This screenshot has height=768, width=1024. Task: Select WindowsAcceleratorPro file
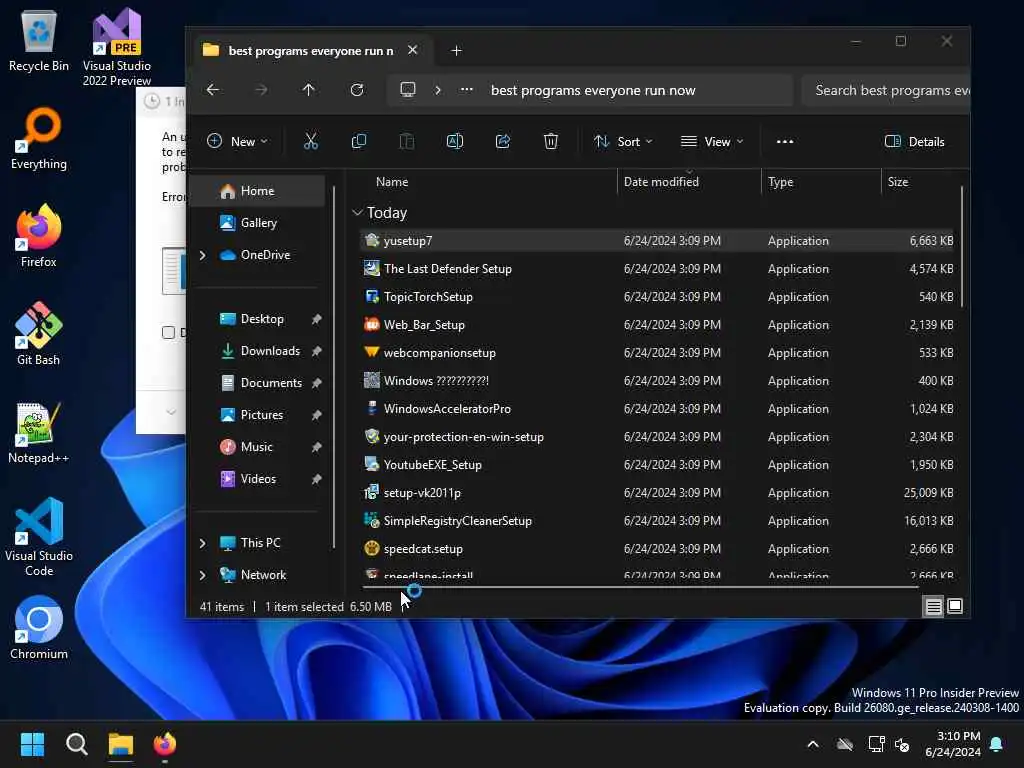pyautogui.click(x=657, y=409)
